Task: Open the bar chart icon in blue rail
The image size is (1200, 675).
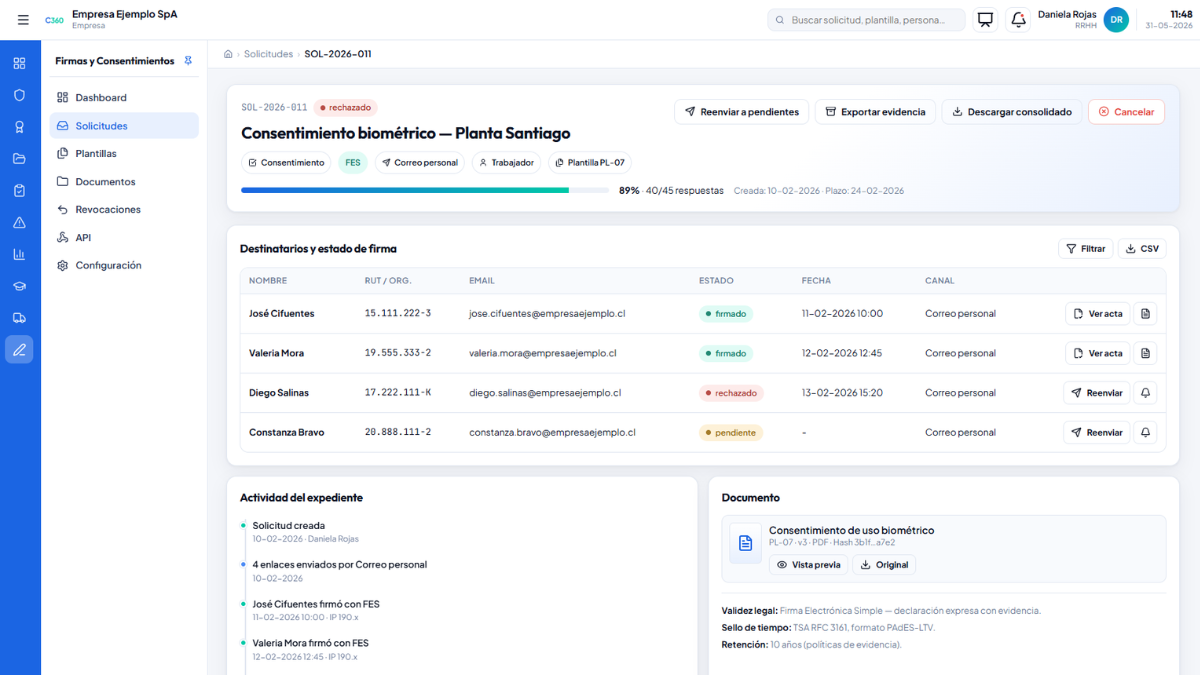Action: point(19,254)
